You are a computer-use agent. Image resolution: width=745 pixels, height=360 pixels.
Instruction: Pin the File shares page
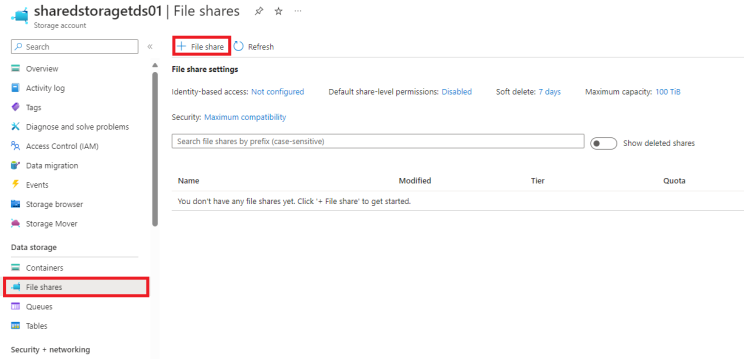coord(258,12)
